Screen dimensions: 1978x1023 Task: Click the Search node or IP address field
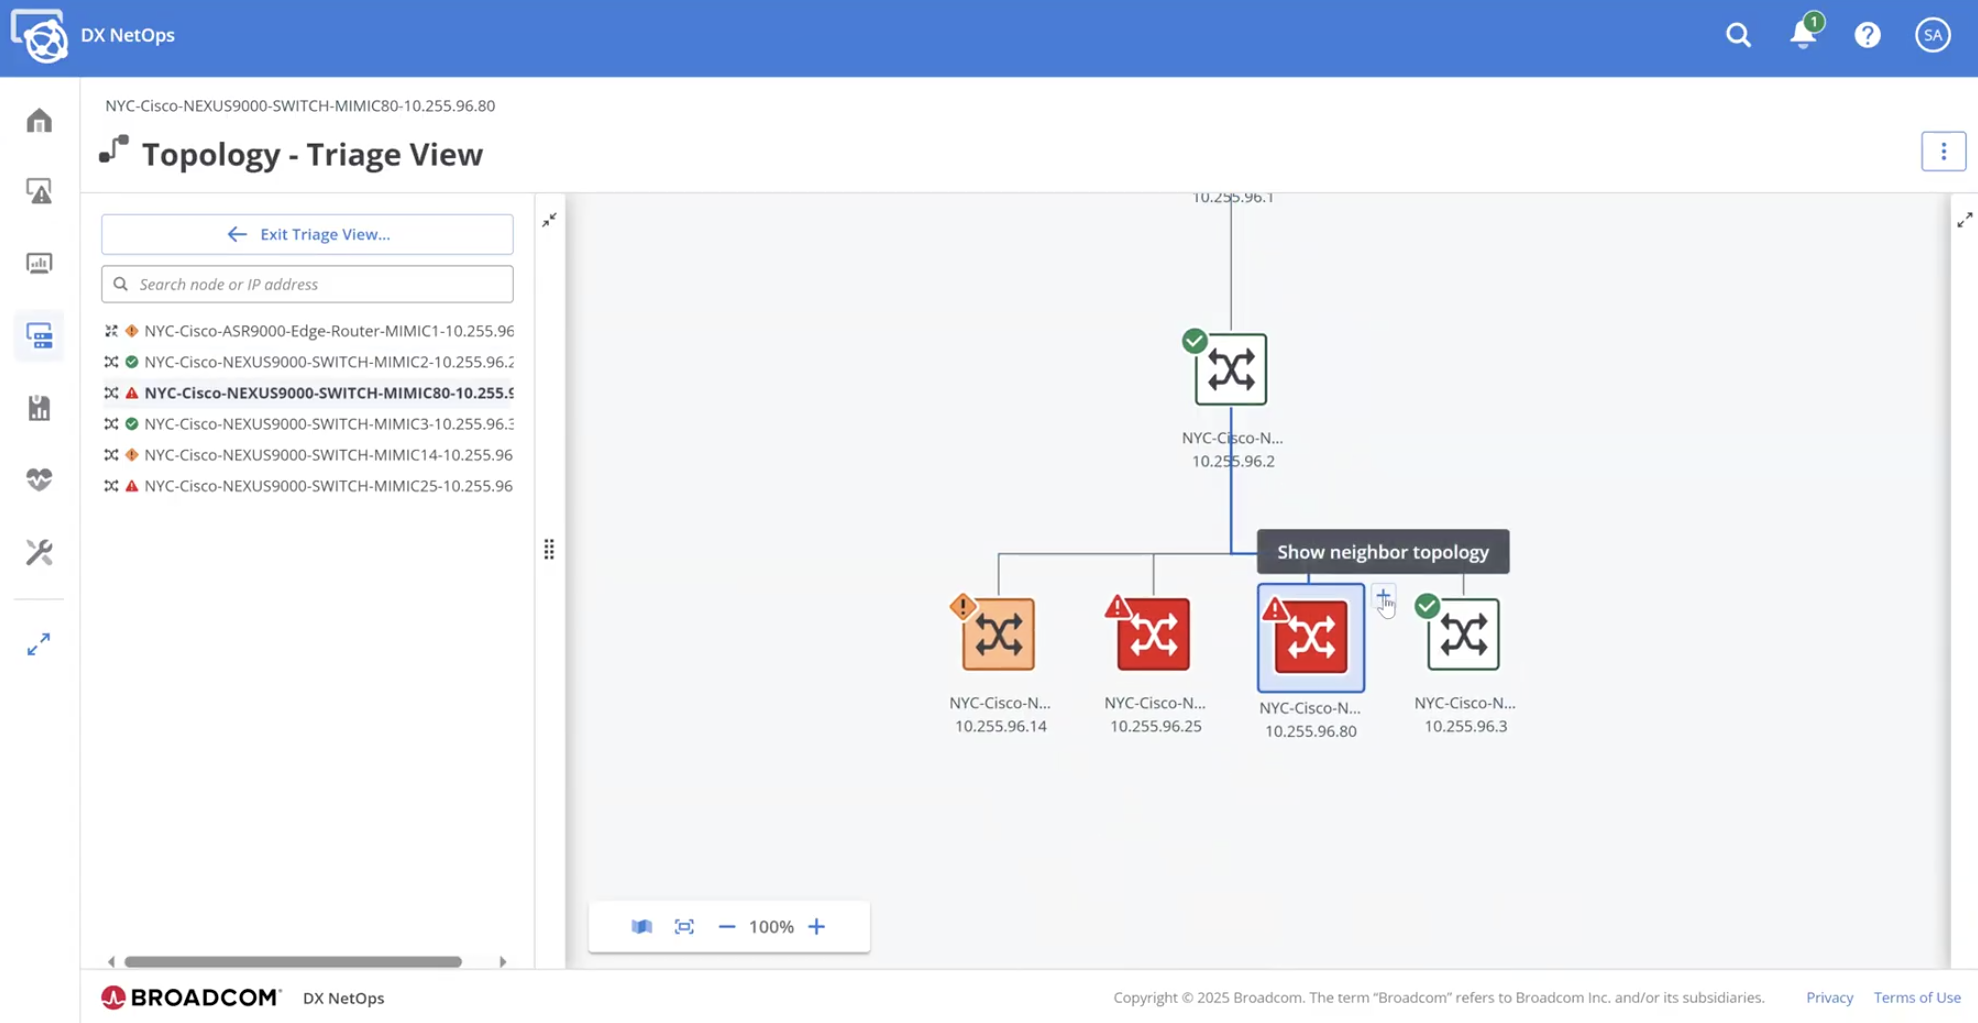click(x=320, y=284)
